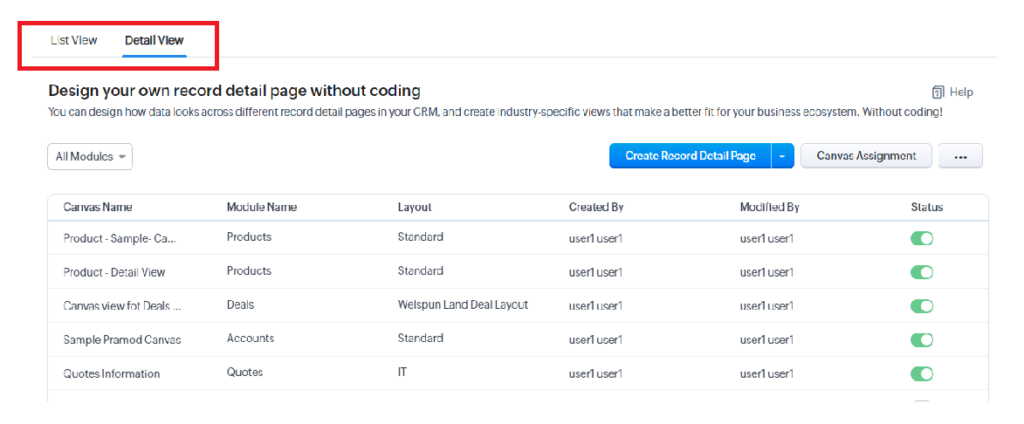Toggle Quotes Information status switch

click(921, 374)
